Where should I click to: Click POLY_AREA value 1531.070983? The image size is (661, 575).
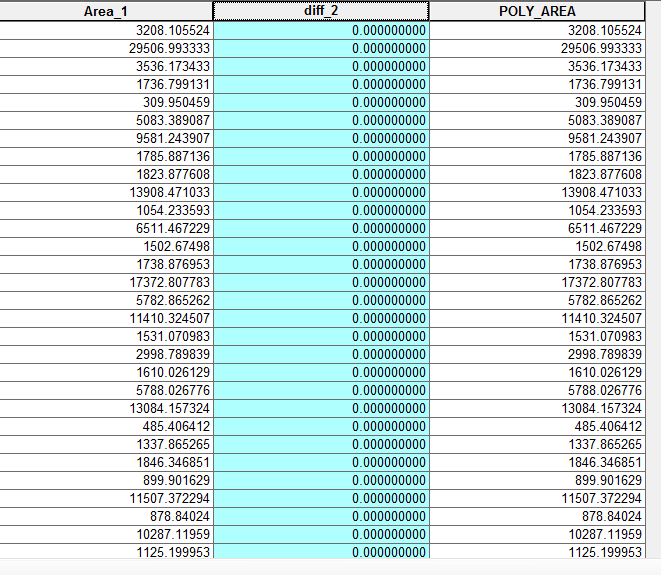(x=605, y=336)
